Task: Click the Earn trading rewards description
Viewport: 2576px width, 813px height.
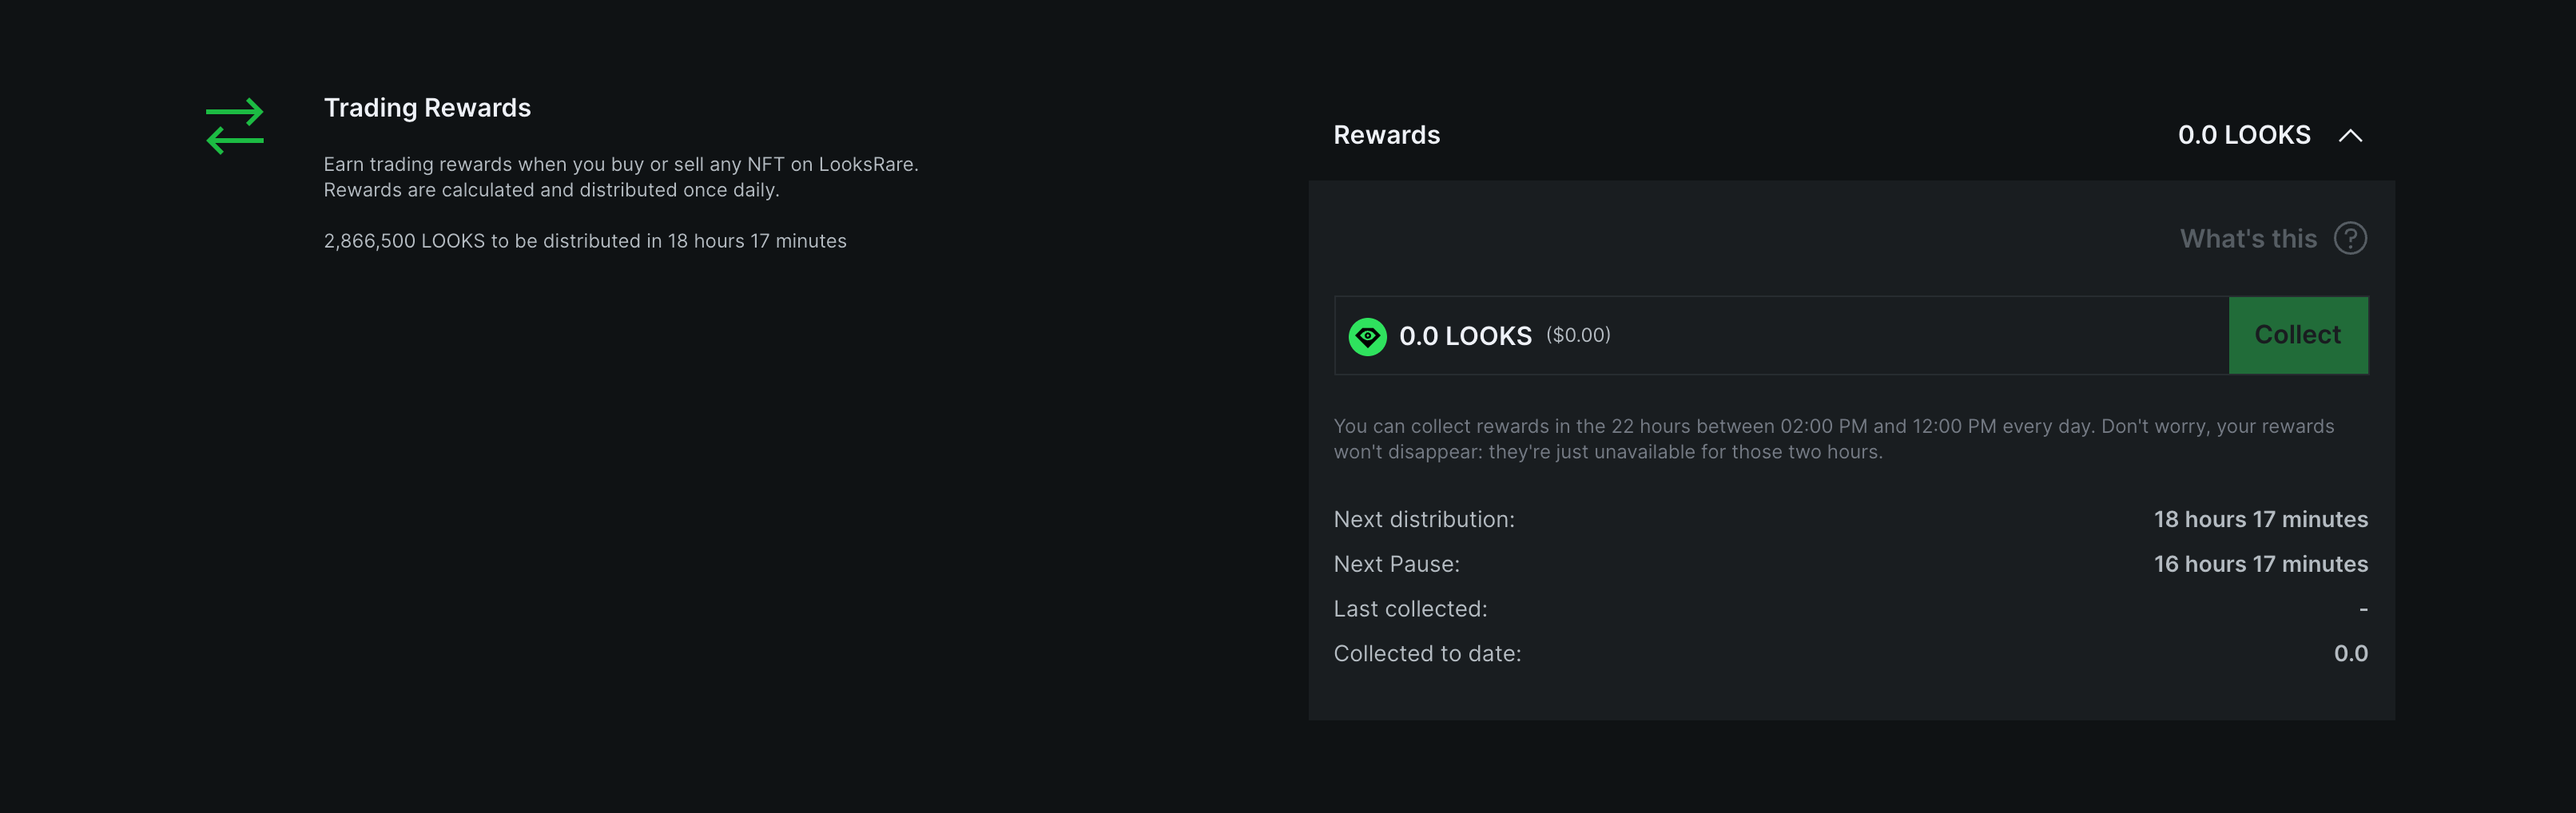Action: [620, 177]
